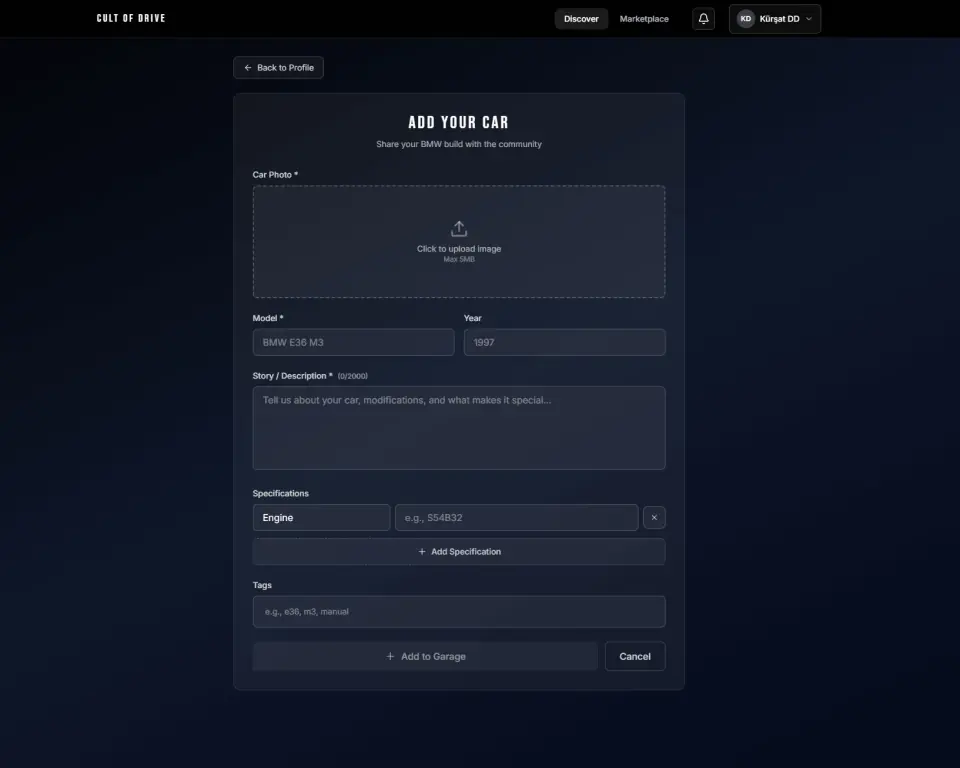
Task: Click the '(0/2000)' character counter
Action: click(x=353, y=376)
